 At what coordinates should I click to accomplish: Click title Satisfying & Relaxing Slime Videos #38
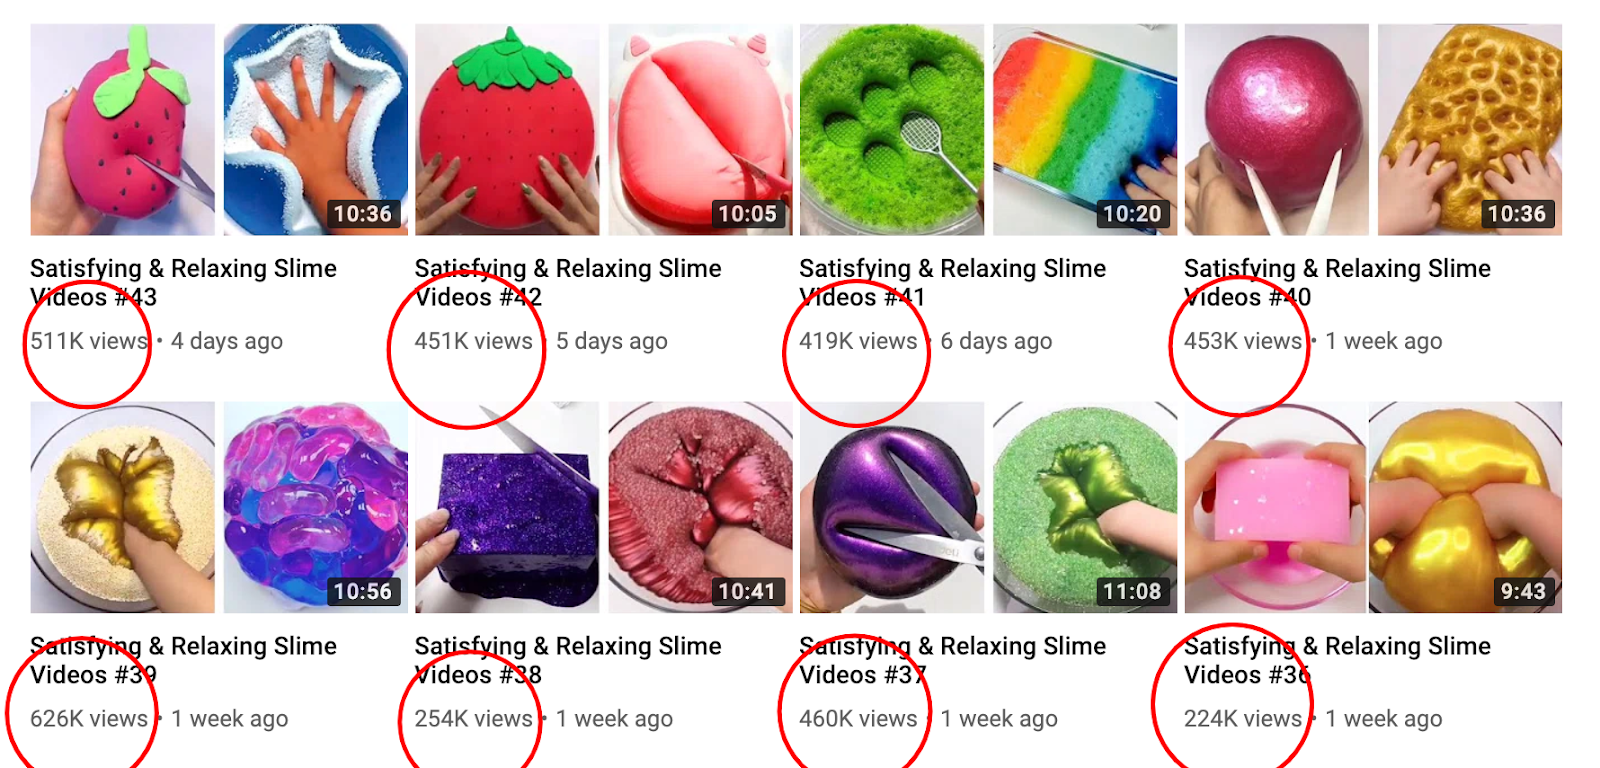568,661
